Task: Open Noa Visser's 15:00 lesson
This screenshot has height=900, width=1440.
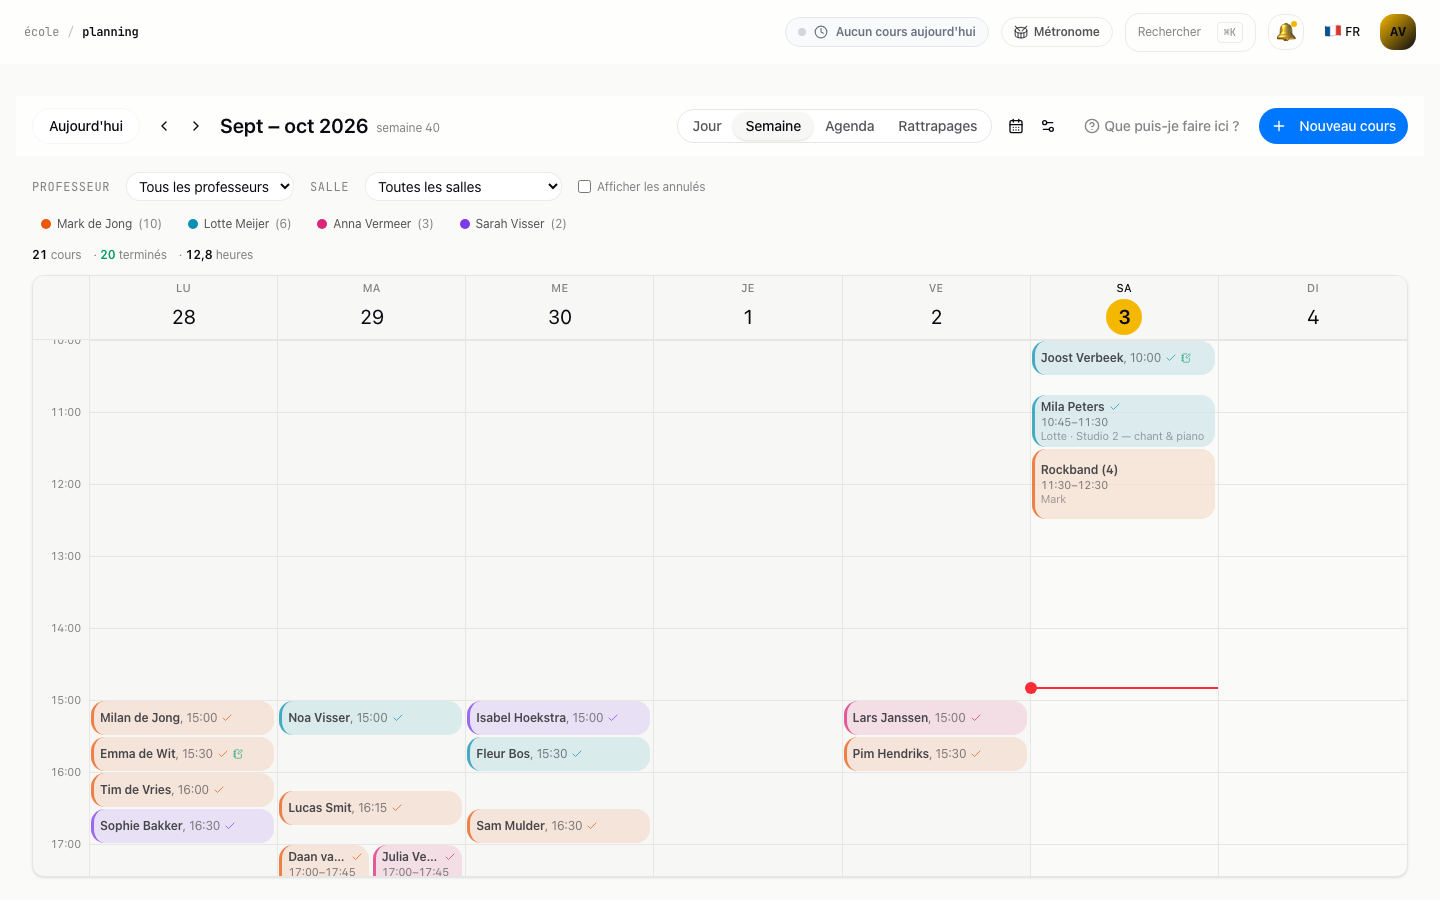Action: tap(370, 718)
